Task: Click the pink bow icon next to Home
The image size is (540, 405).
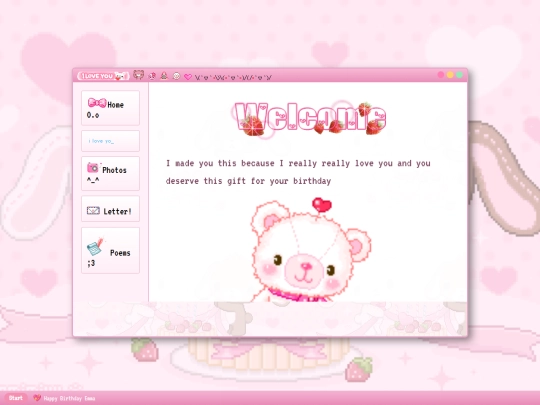Action: coord(97,103)
